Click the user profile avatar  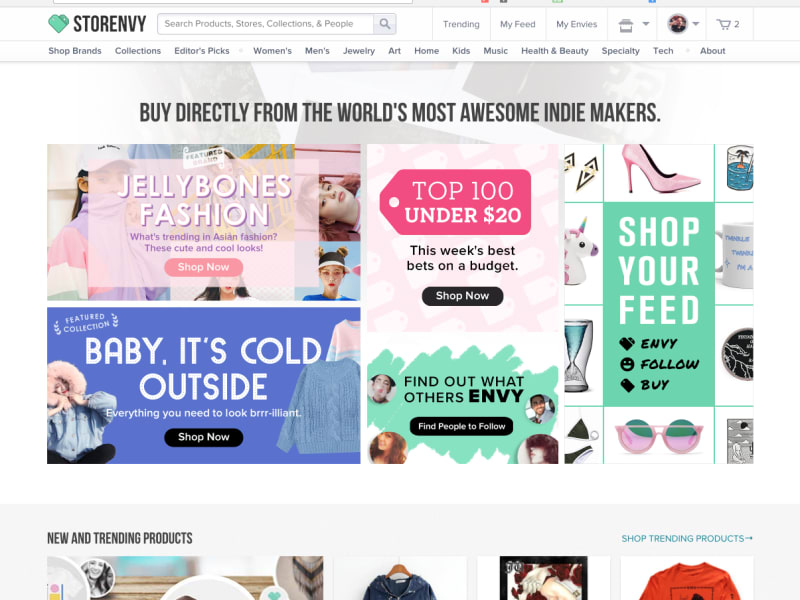[677, 24]
